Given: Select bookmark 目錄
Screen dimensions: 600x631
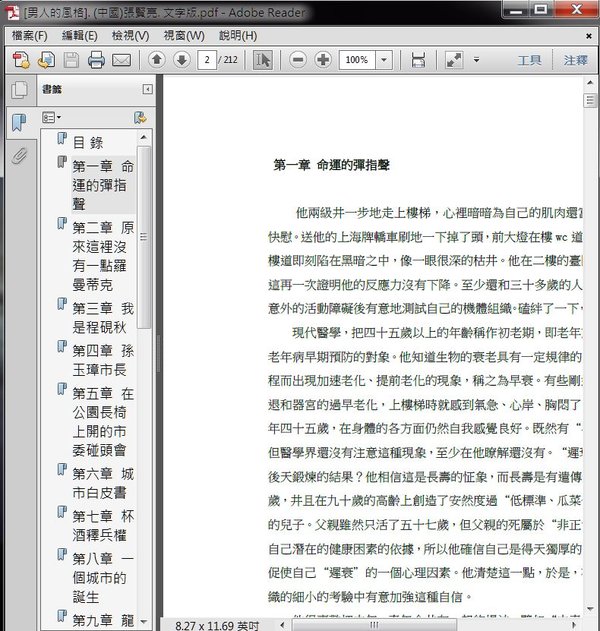Looking at the screenshot, I should click(x=88, y=142).
